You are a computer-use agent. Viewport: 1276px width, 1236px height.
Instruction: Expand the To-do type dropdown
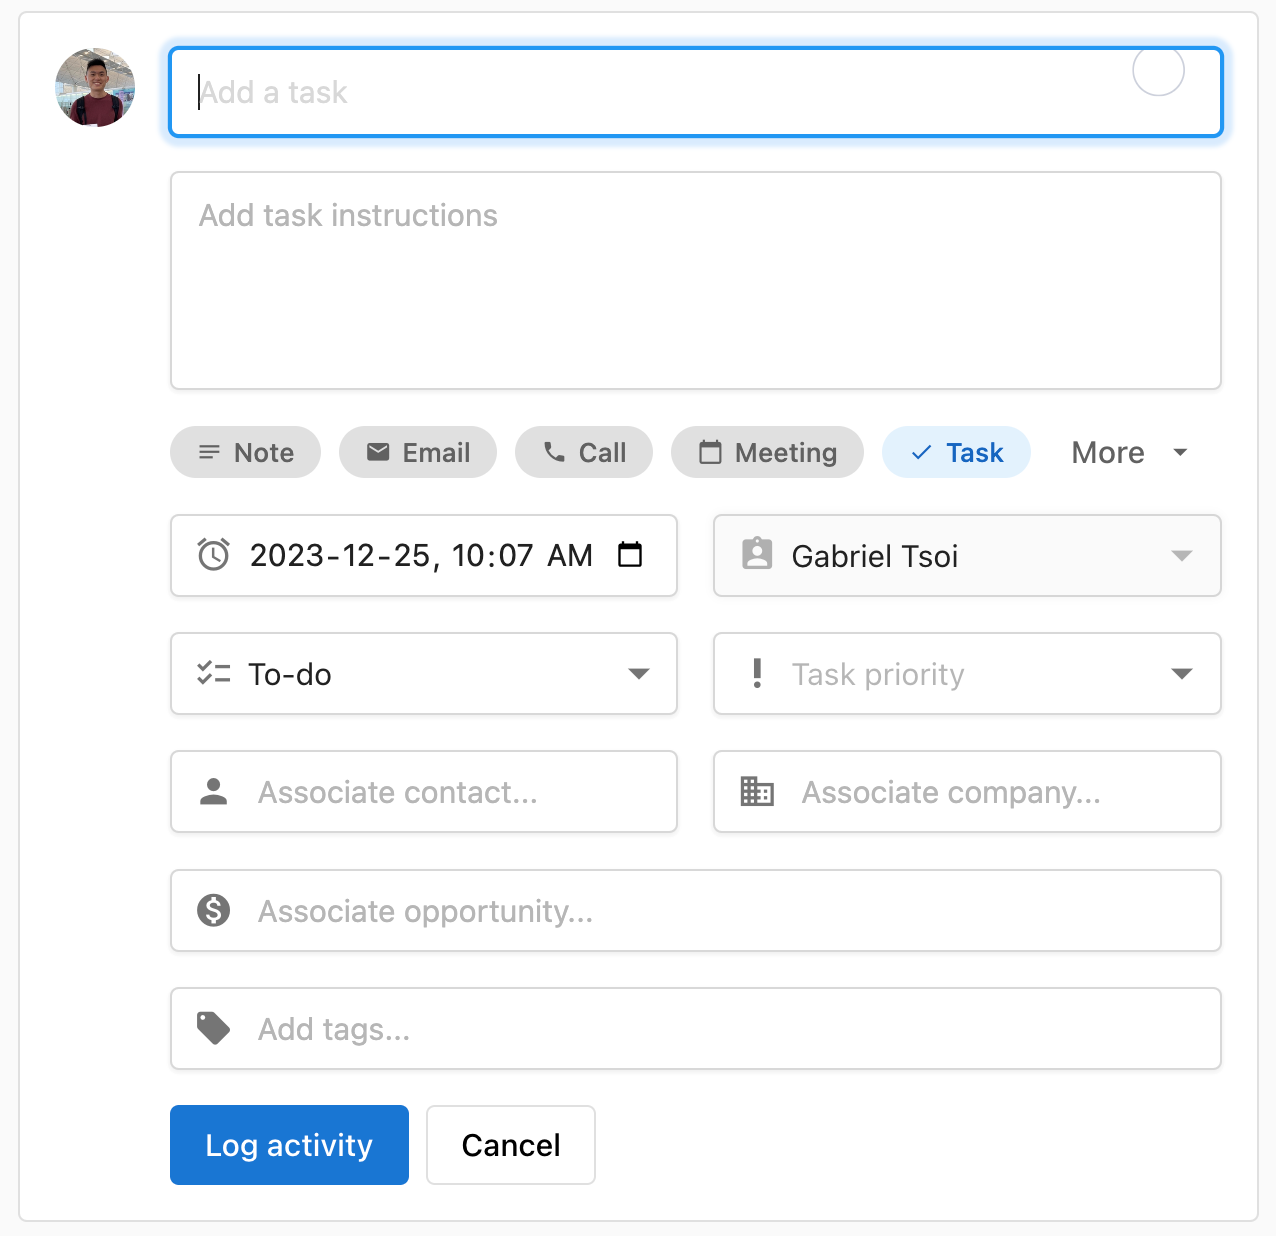click(639, 673)
